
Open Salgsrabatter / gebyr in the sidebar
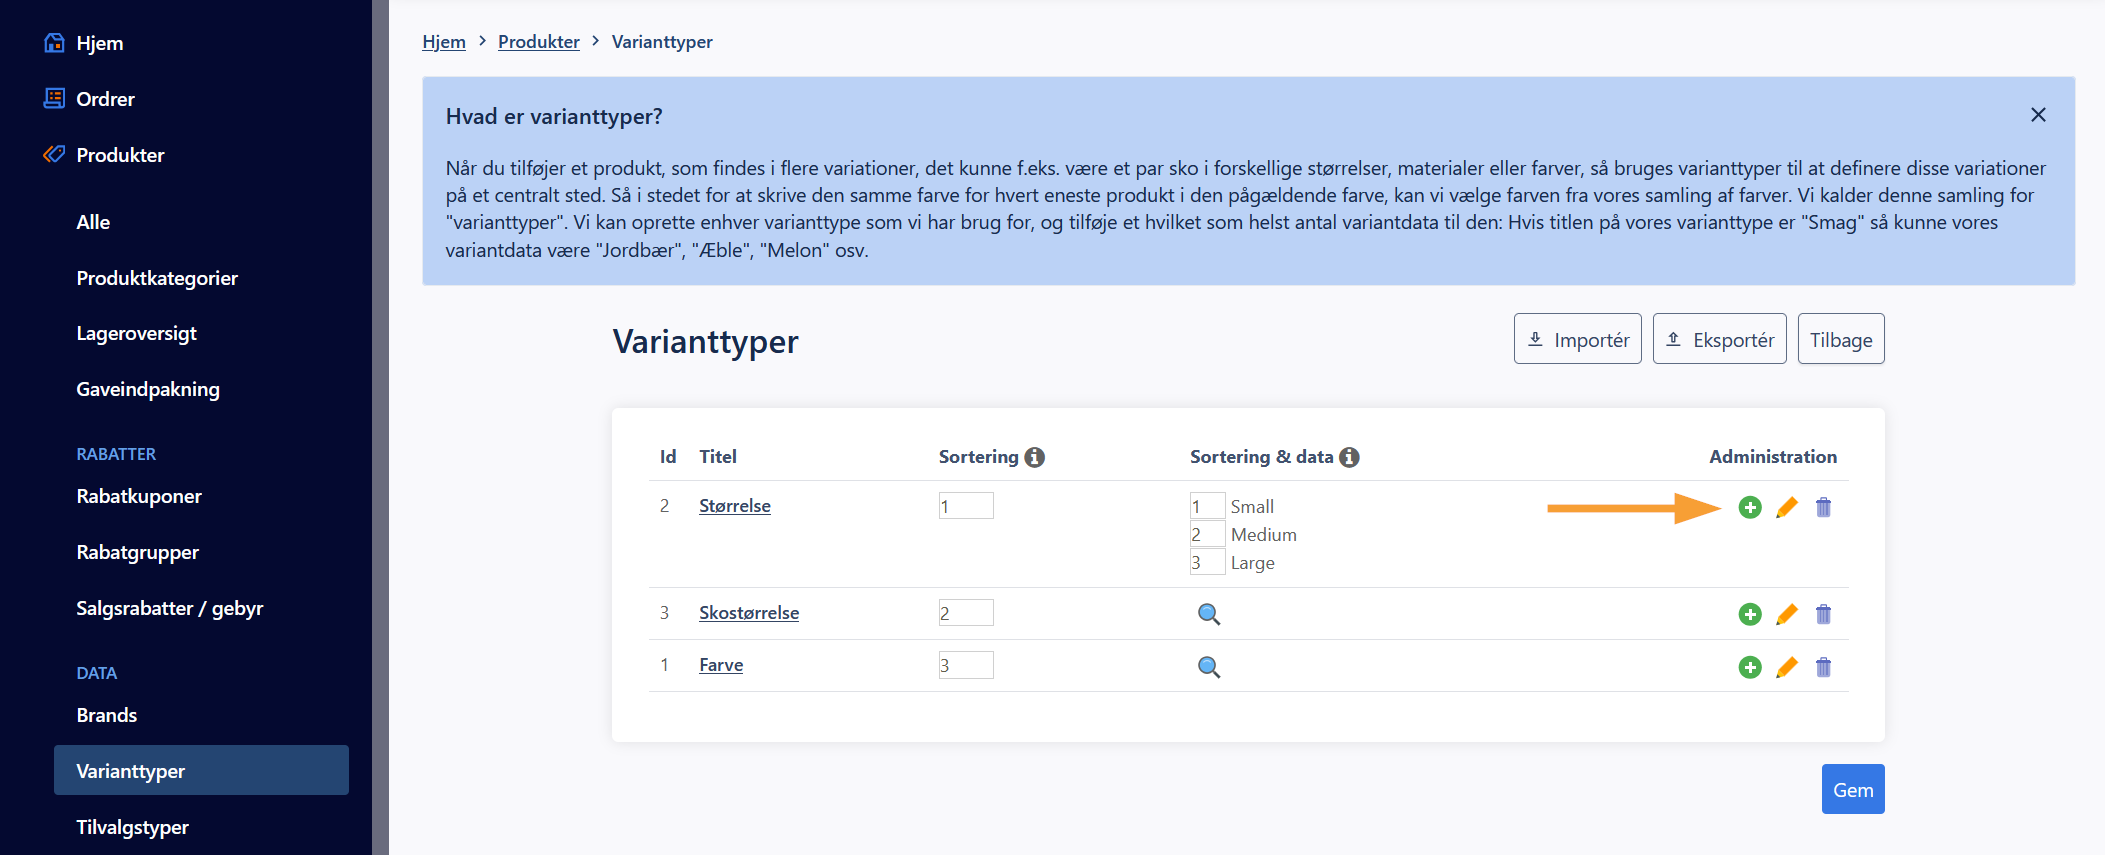click(x=170, y=608)
